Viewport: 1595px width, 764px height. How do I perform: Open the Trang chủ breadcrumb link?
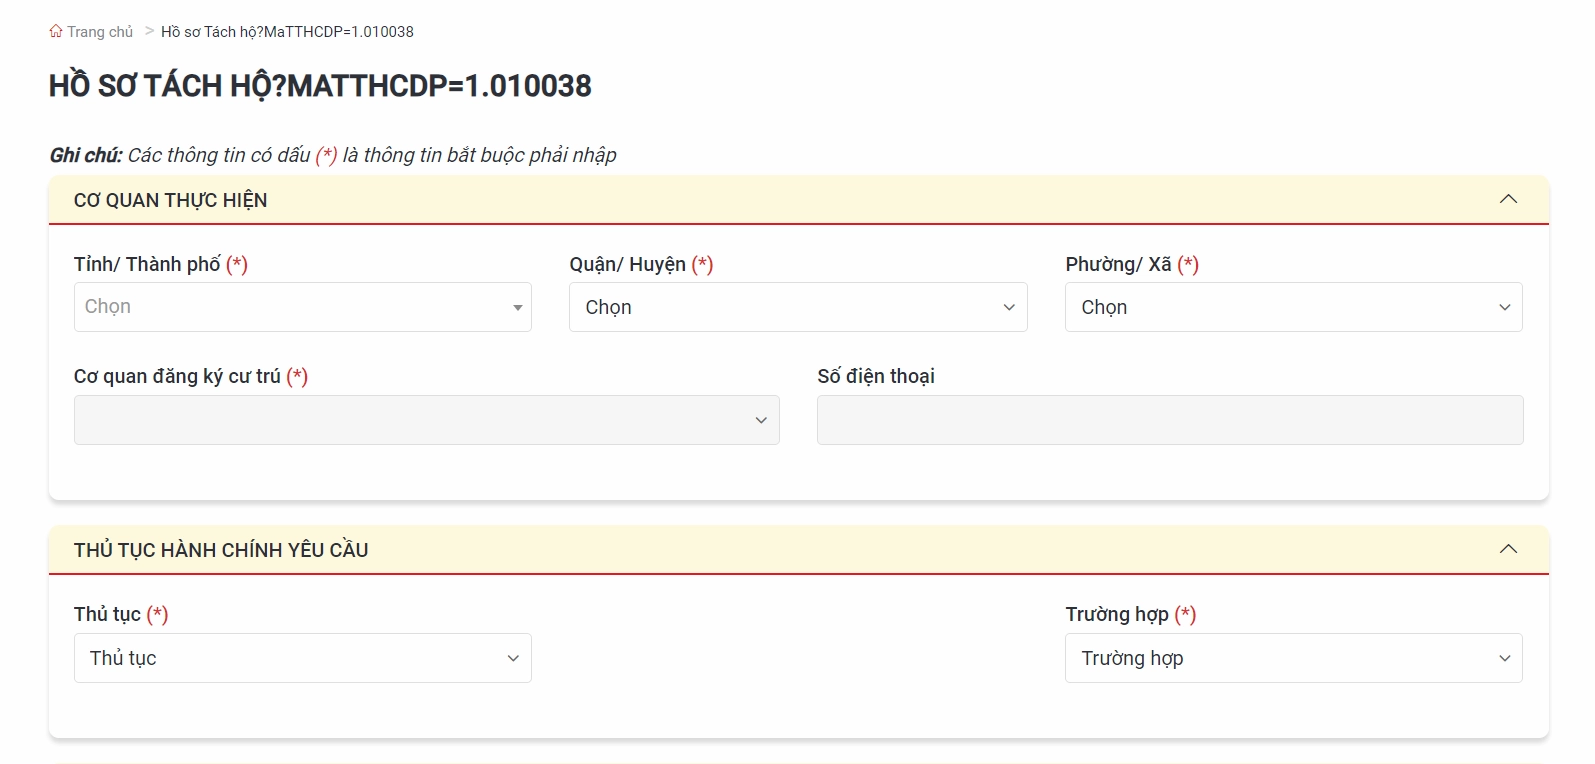(99, 32)
